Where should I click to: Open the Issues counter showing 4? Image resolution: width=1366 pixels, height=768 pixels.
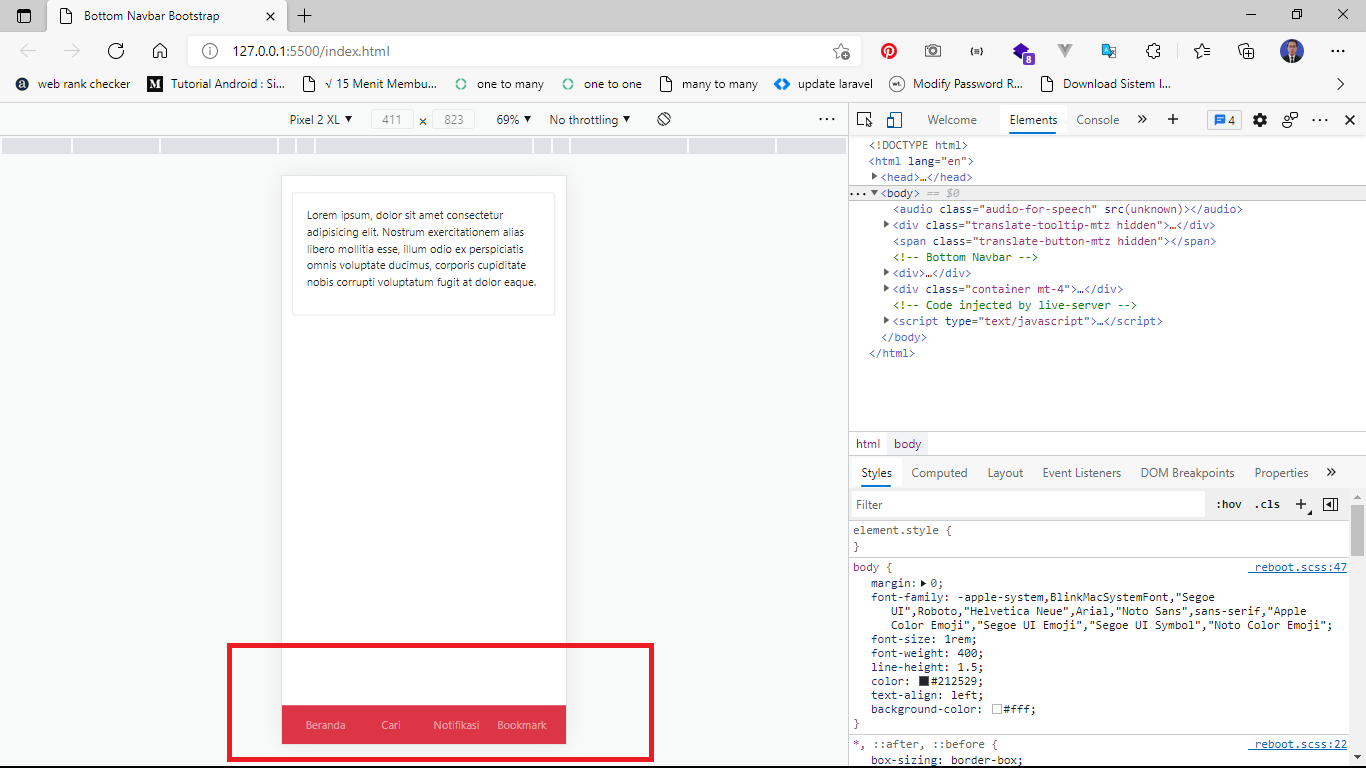click(1224, 120)
